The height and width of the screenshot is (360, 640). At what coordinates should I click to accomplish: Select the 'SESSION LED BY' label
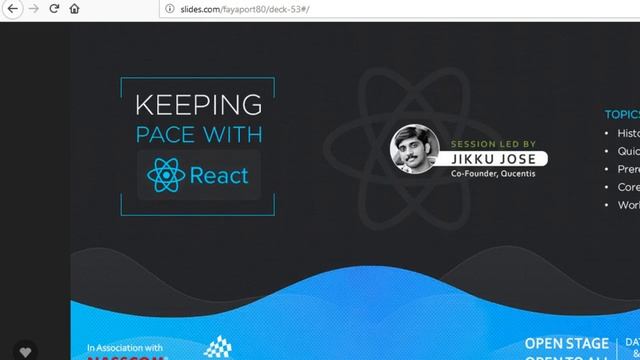493,144
